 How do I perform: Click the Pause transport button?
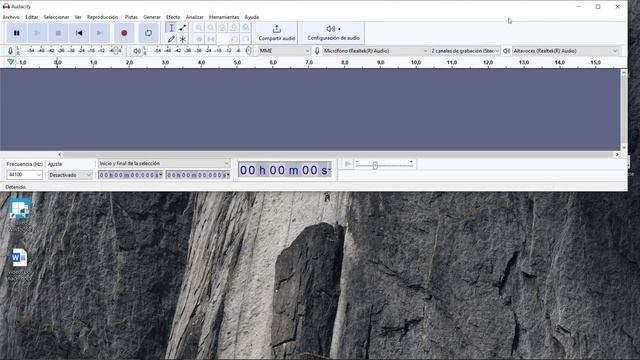click(17, 33)
